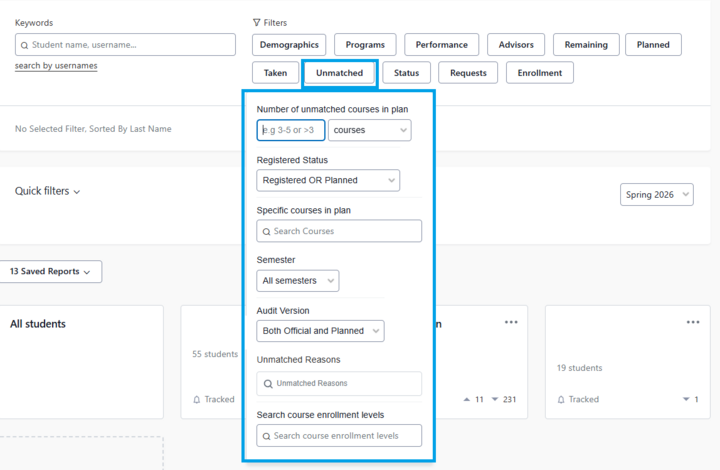720x470 pixels.
Task: Click the 55 students text
Action: (215, 354)
